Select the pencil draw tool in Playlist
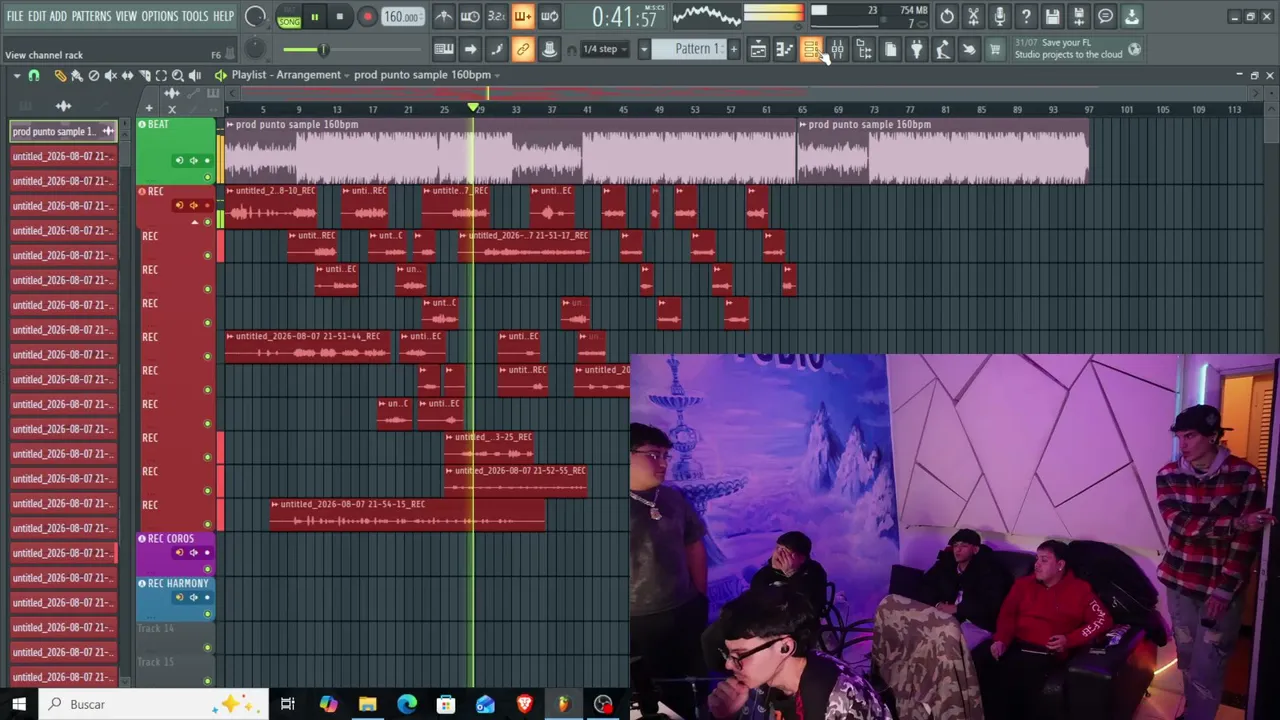The width and height of the screenshot is (1280, 720). (60, 75)
